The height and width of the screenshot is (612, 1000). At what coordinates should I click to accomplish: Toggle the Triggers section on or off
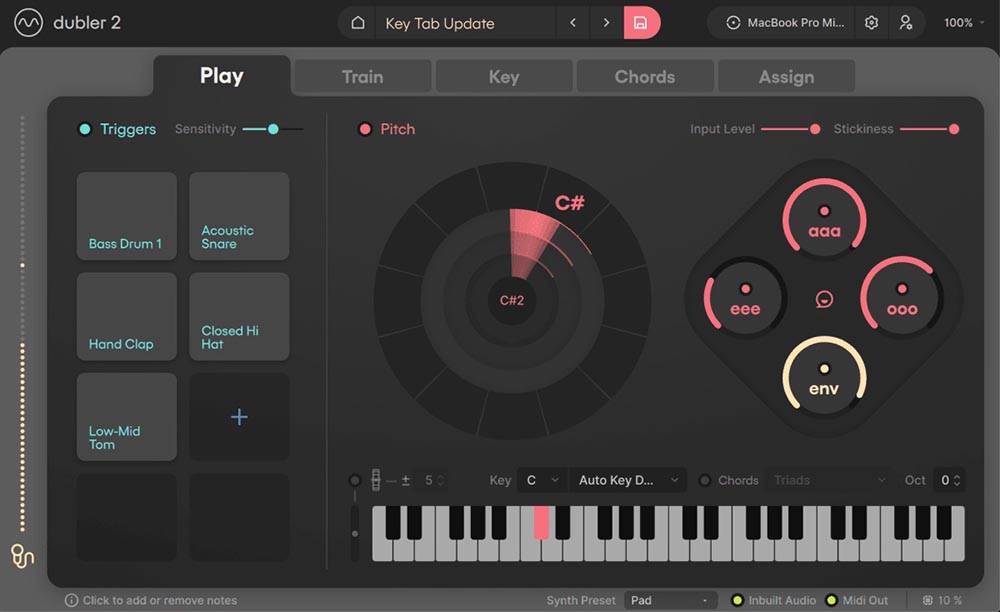click(85, 129)
